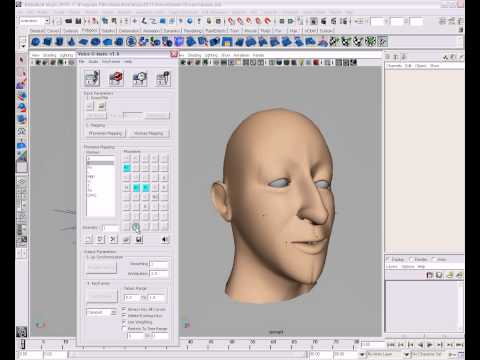Image resolution: width=480 pixels, height=360 pixels.
Task: Click the cyan cell in second grid row
Action: (x=127, y=168)
